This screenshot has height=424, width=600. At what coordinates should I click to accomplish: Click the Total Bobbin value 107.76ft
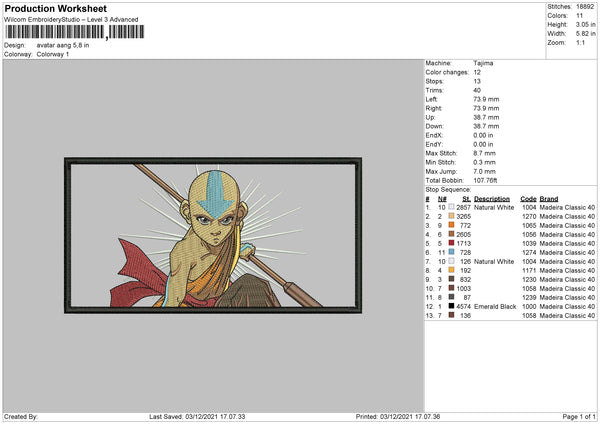click(485, 180)
